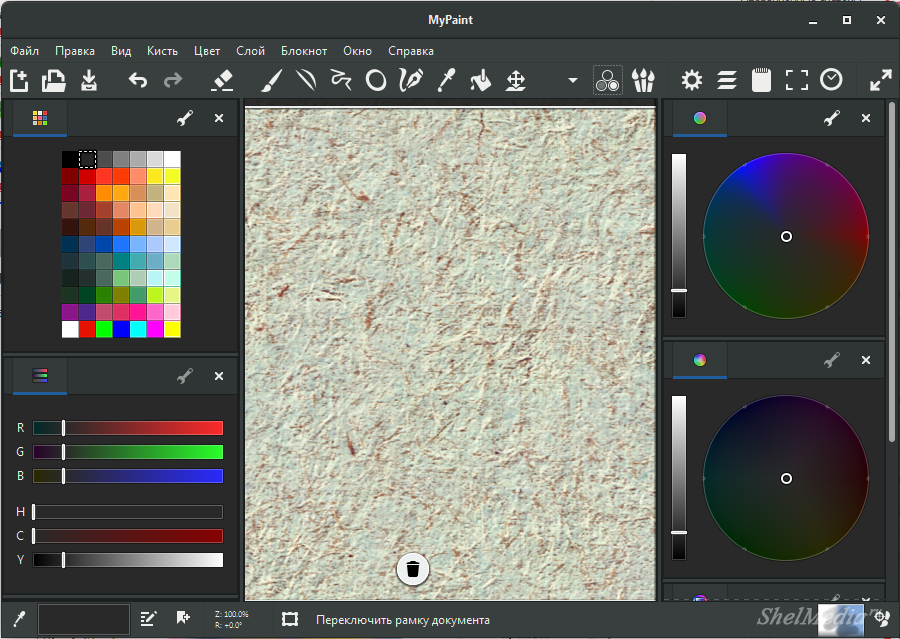Adjust the R red slider
The width and height of the screenshot is (900, 639).
click(128, 428)
